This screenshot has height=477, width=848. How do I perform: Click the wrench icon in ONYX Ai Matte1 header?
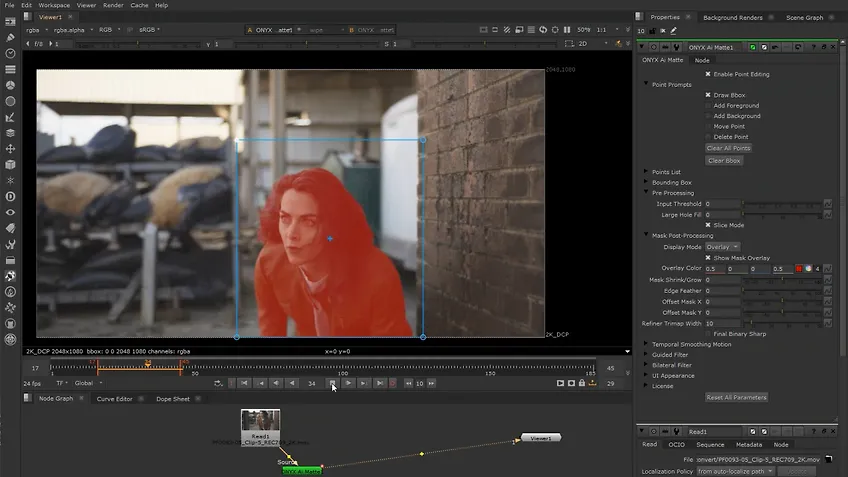[676, 47]
